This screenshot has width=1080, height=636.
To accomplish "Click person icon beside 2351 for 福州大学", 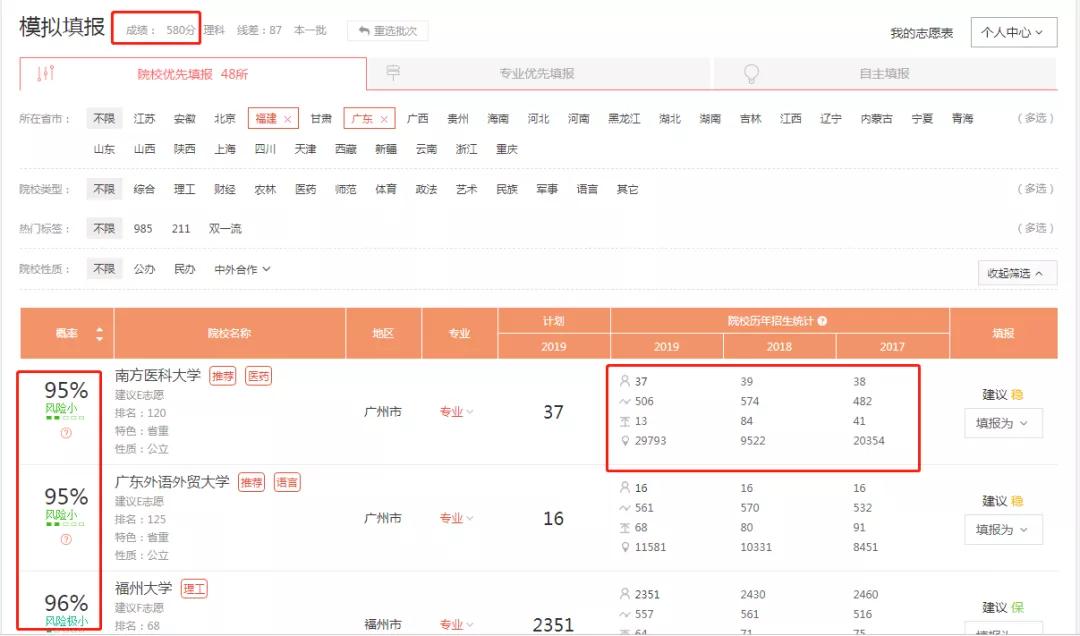I will click(x=625, y=594).
